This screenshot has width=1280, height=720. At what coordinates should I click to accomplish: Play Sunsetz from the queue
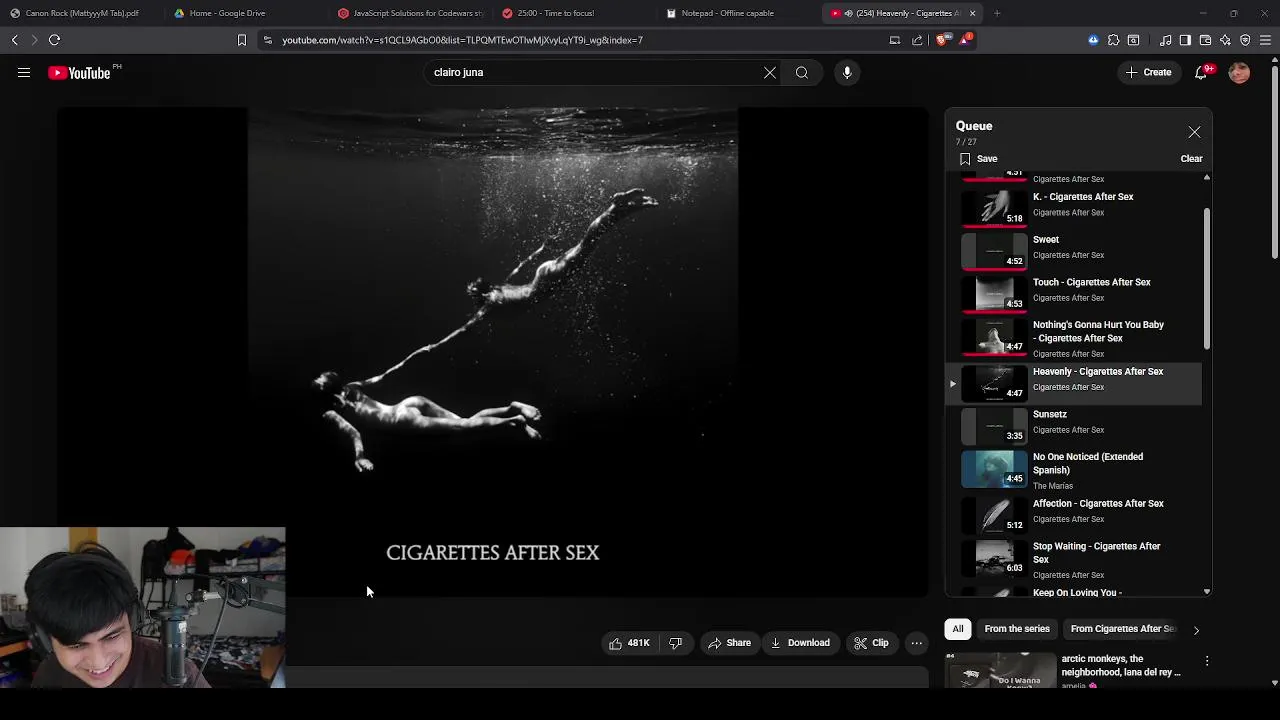point(1074,426)
